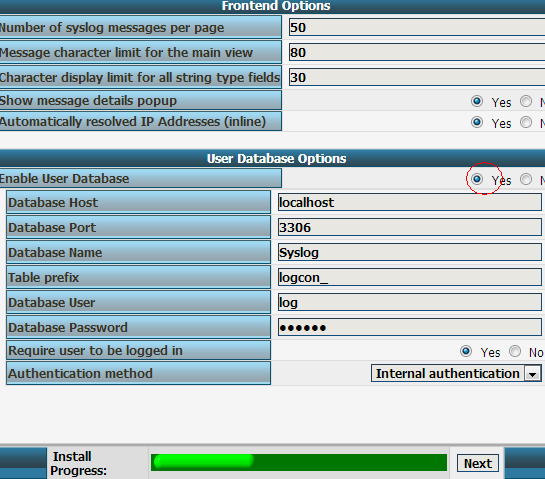Click the Message character limit field
This screenshot has width=545, height=479.
417,52
